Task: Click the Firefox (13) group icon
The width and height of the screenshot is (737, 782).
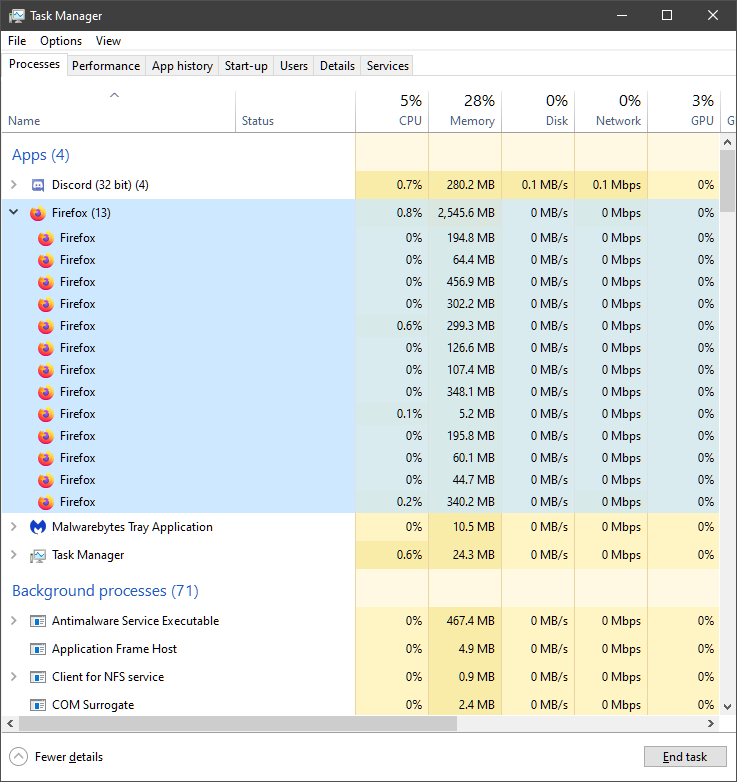Action: [38, 213]
